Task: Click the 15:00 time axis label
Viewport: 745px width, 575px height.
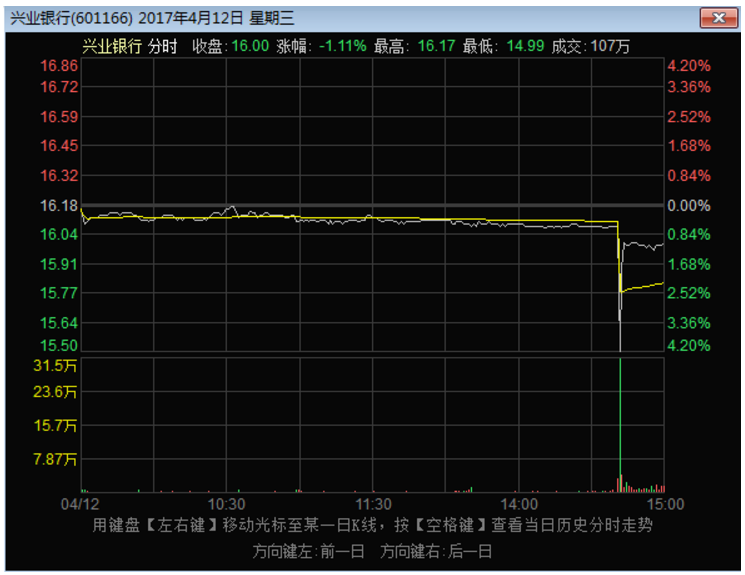Action: [x=665, y=504]
